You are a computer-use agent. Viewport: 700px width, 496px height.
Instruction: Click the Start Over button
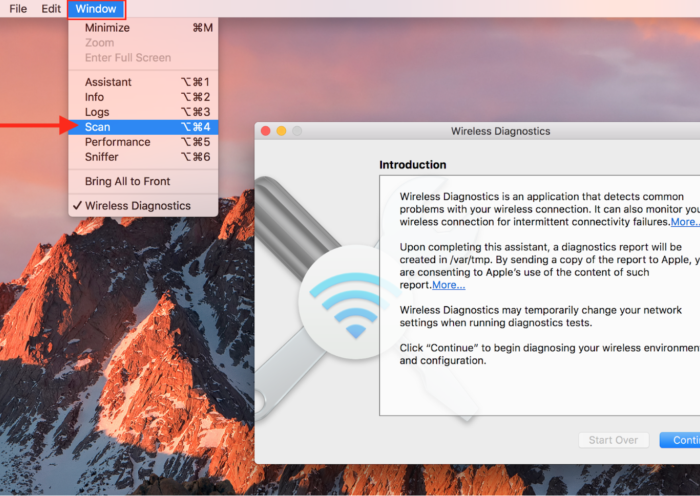tap(613, 440)
